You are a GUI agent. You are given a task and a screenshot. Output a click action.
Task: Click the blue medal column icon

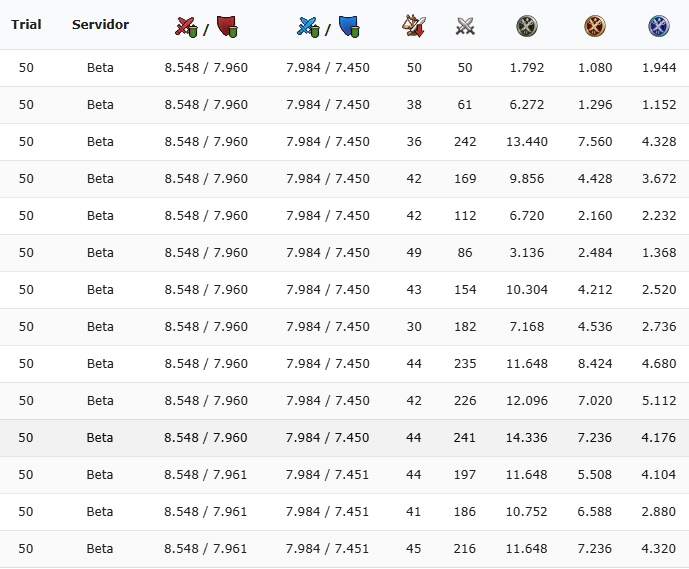pyautogui.click(x=659, y=26)
